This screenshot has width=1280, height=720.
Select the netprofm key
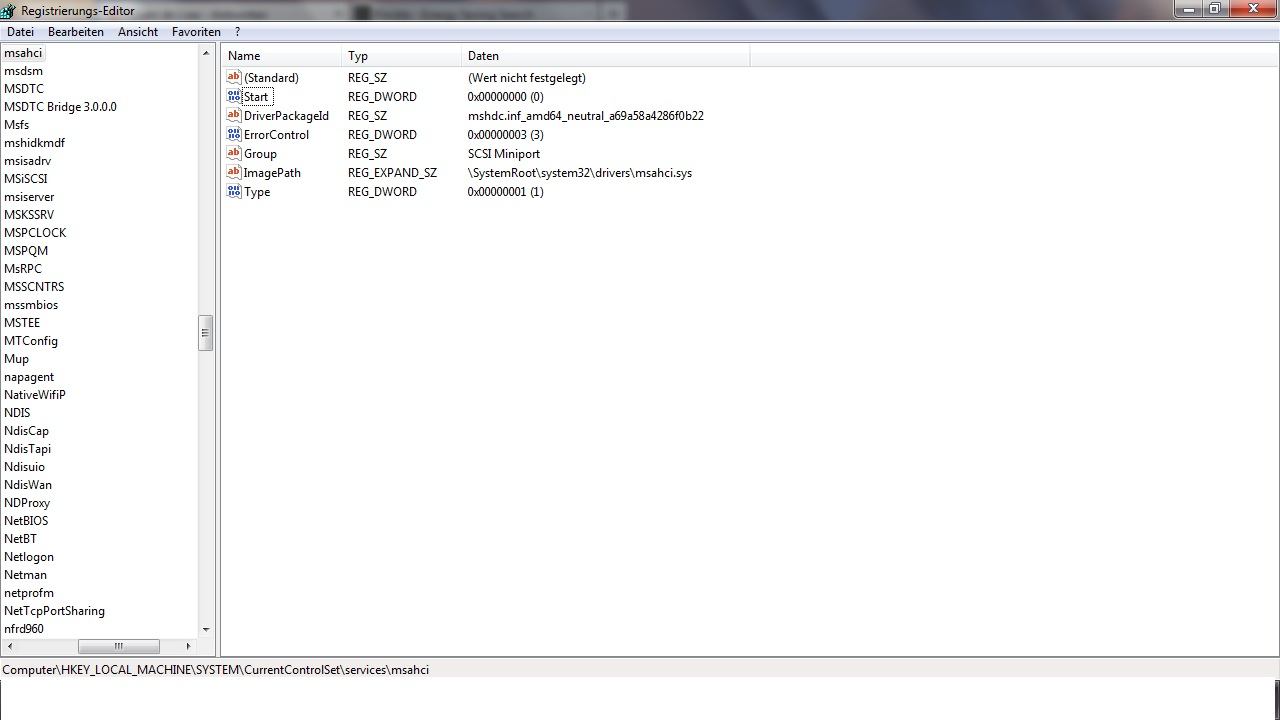[x=29, y=593]
